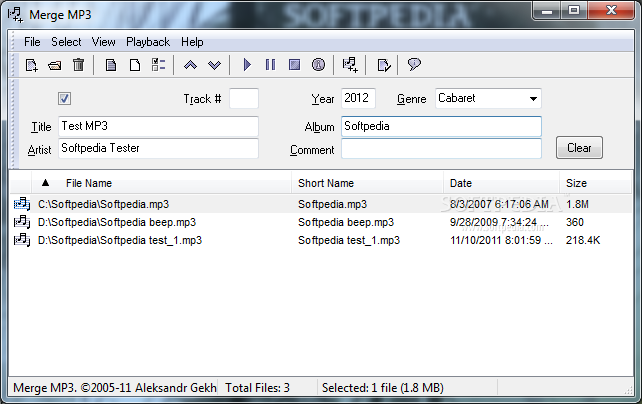Select row D:\Softpedia\Softpedia test_1.mp3
This screenshot has height=404, width=642.
pyautogui.click(x=321, y=240)
